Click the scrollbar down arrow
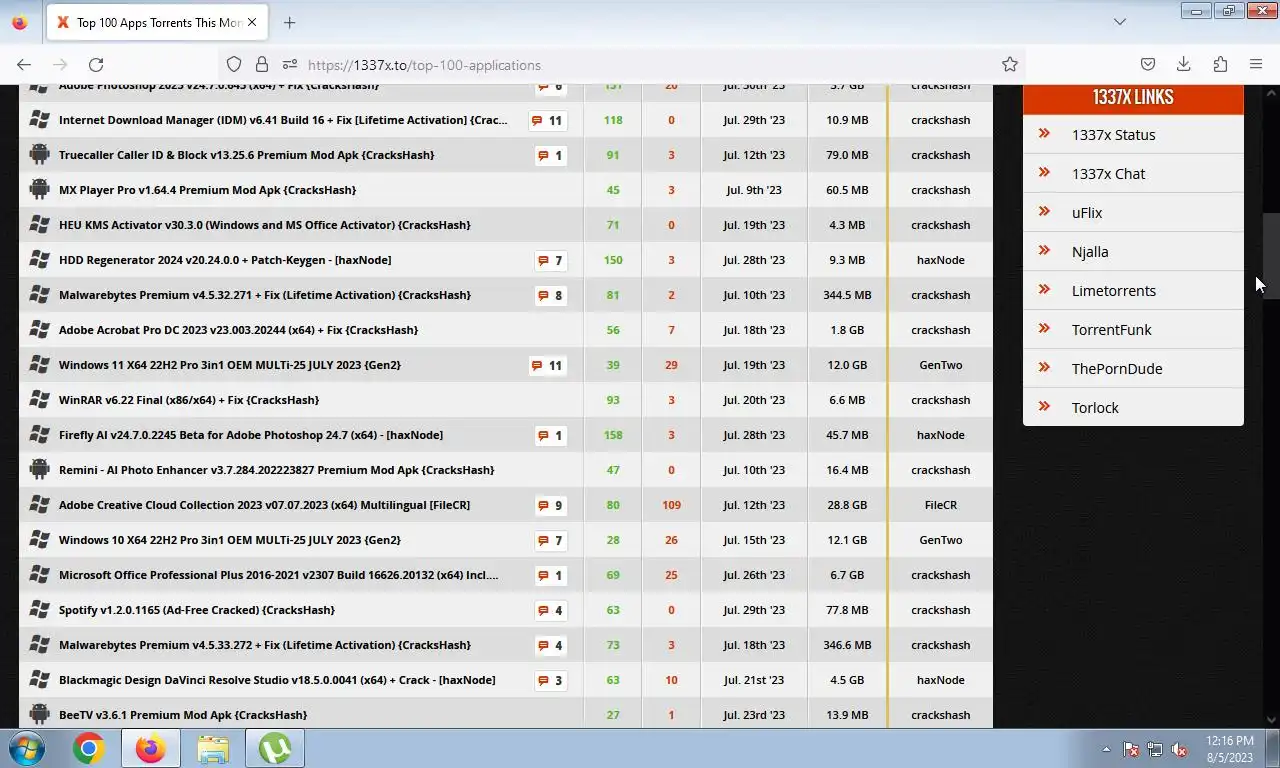The height and width of the screenshot is (768, 1280). pyautogui.click(x=1271, y=719)
